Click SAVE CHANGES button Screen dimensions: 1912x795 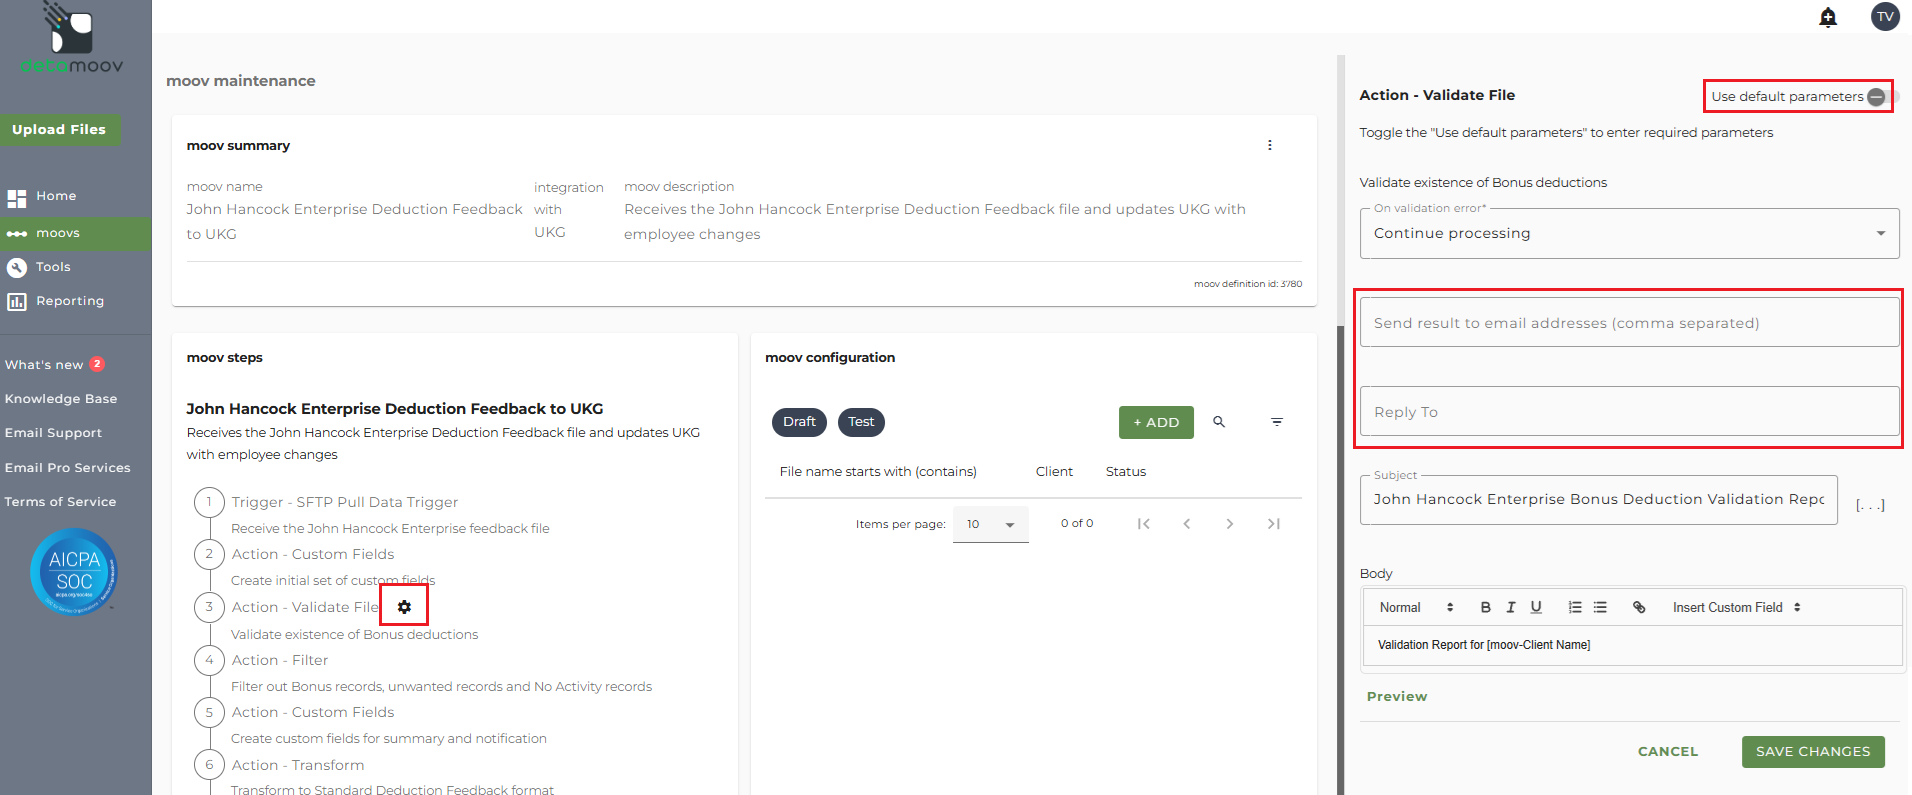pyautogui.click(x=1813, y=752)
